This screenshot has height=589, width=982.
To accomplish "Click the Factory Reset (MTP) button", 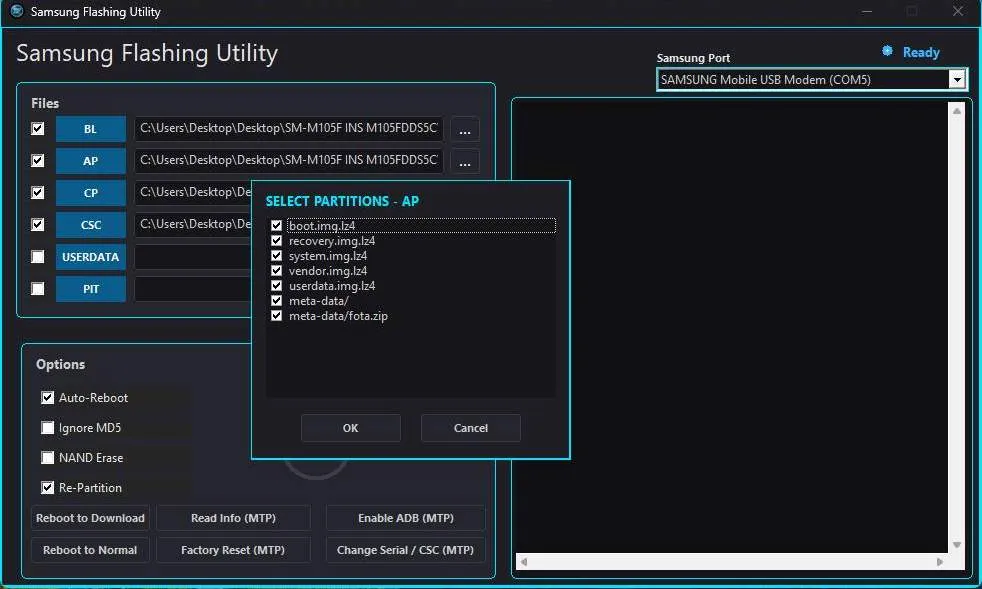I will (x=233, y=550).
